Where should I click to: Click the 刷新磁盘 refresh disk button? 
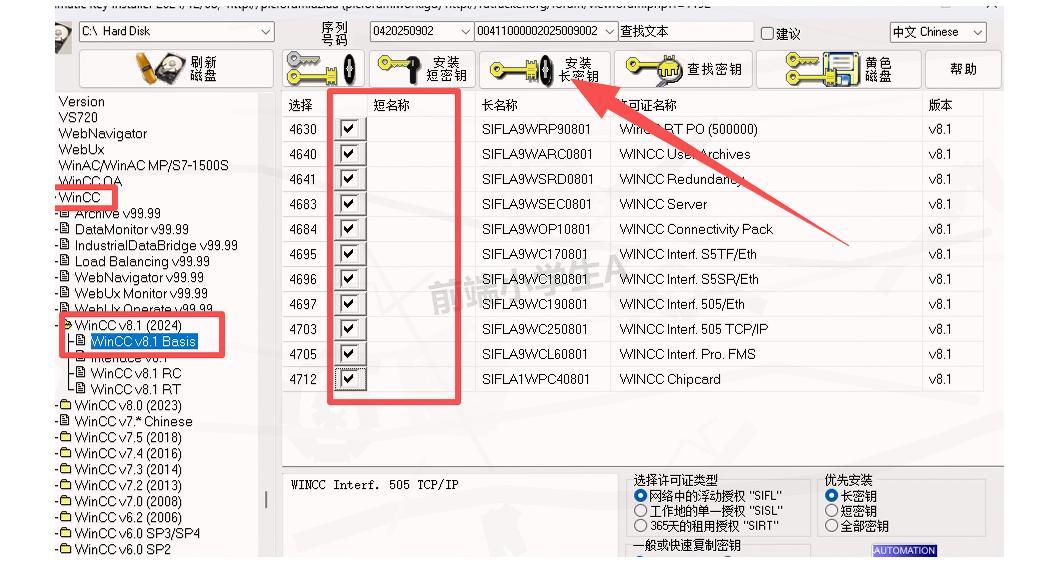176,69
